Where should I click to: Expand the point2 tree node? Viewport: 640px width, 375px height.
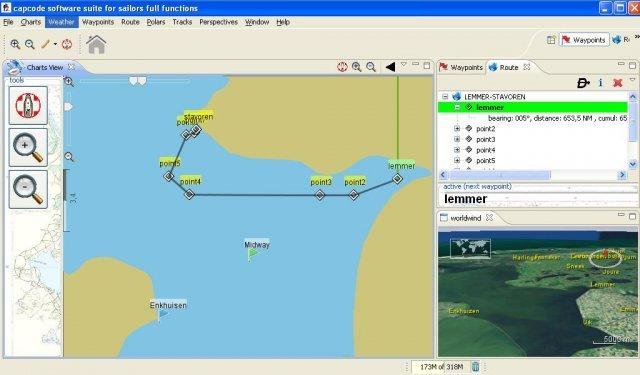click(x=457, y=129)
